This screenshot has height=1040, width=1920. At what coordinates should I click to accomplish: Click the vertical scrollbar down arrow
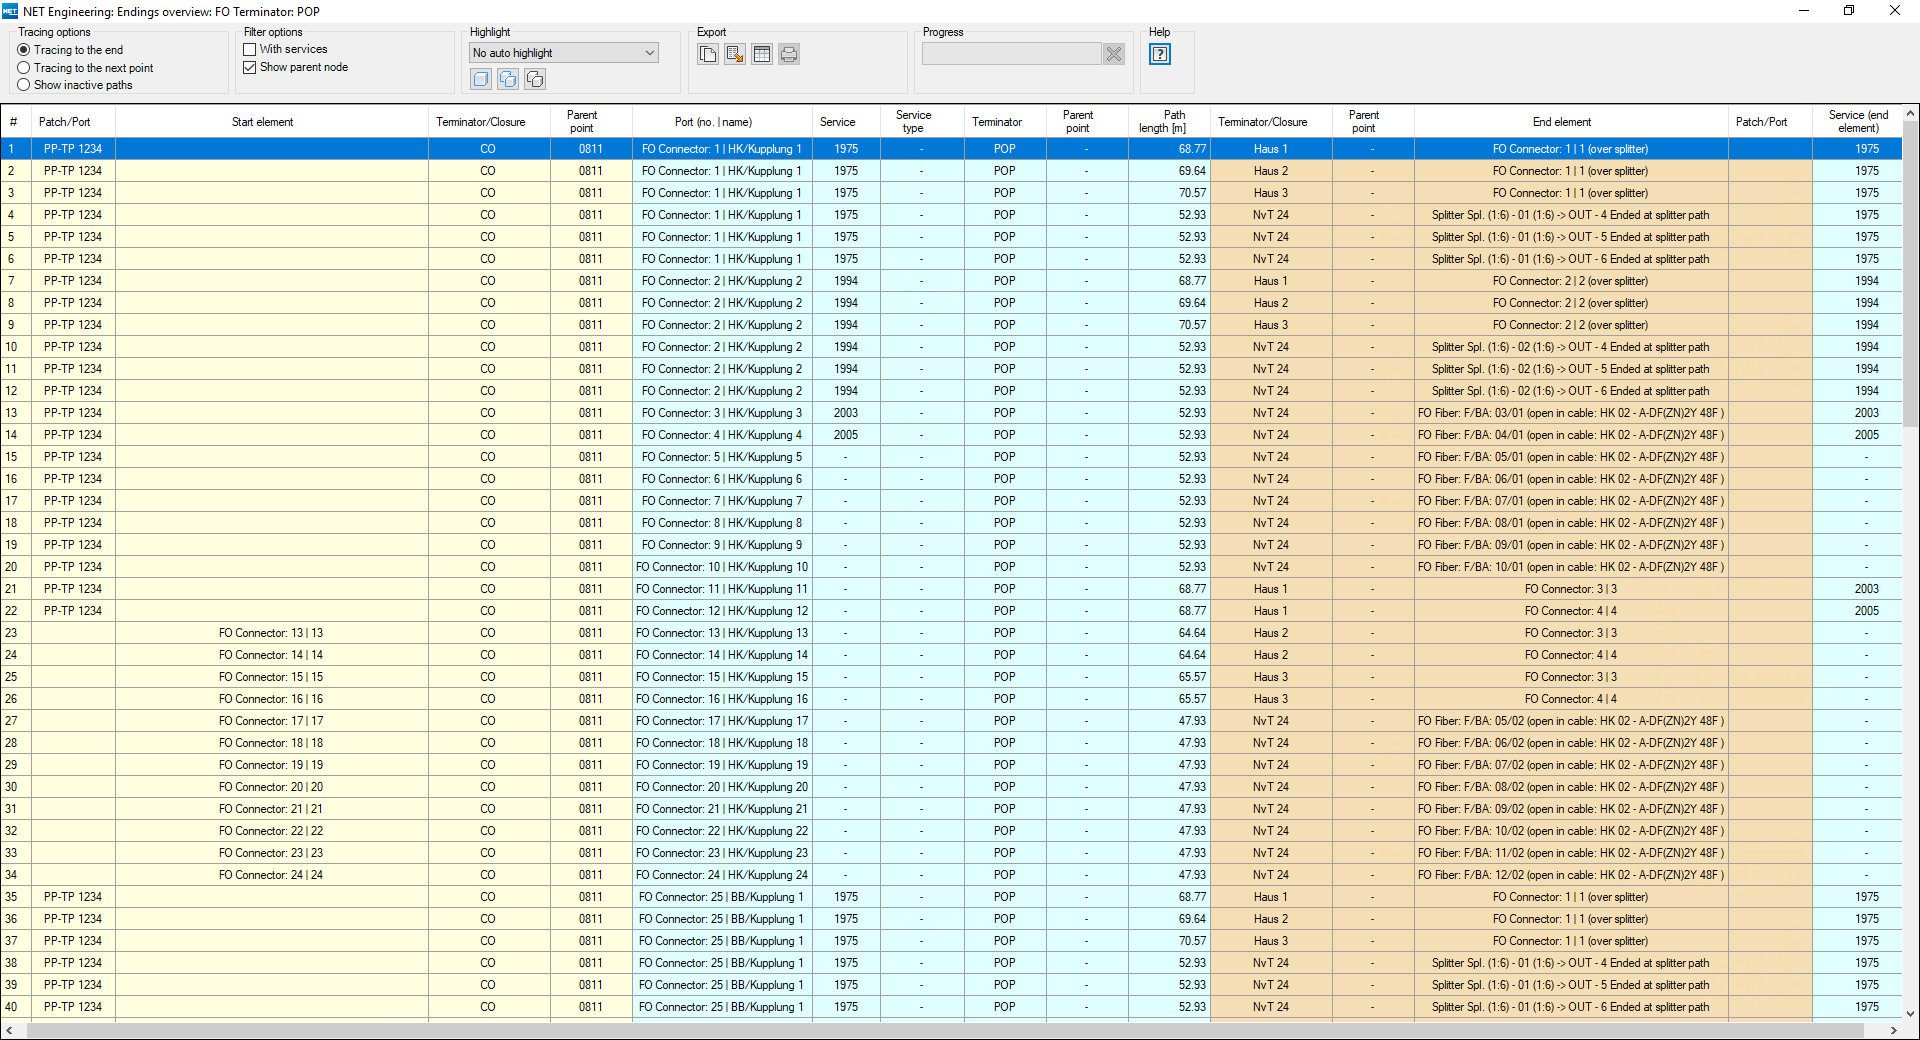tap(1910, 1013)
